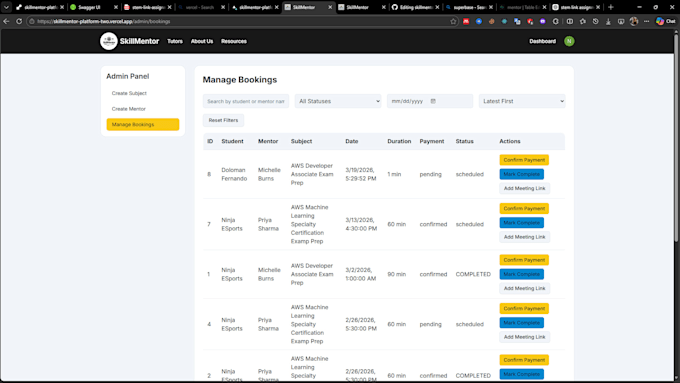
Task: Click the student or mentor search field
Action: point(246,101)
